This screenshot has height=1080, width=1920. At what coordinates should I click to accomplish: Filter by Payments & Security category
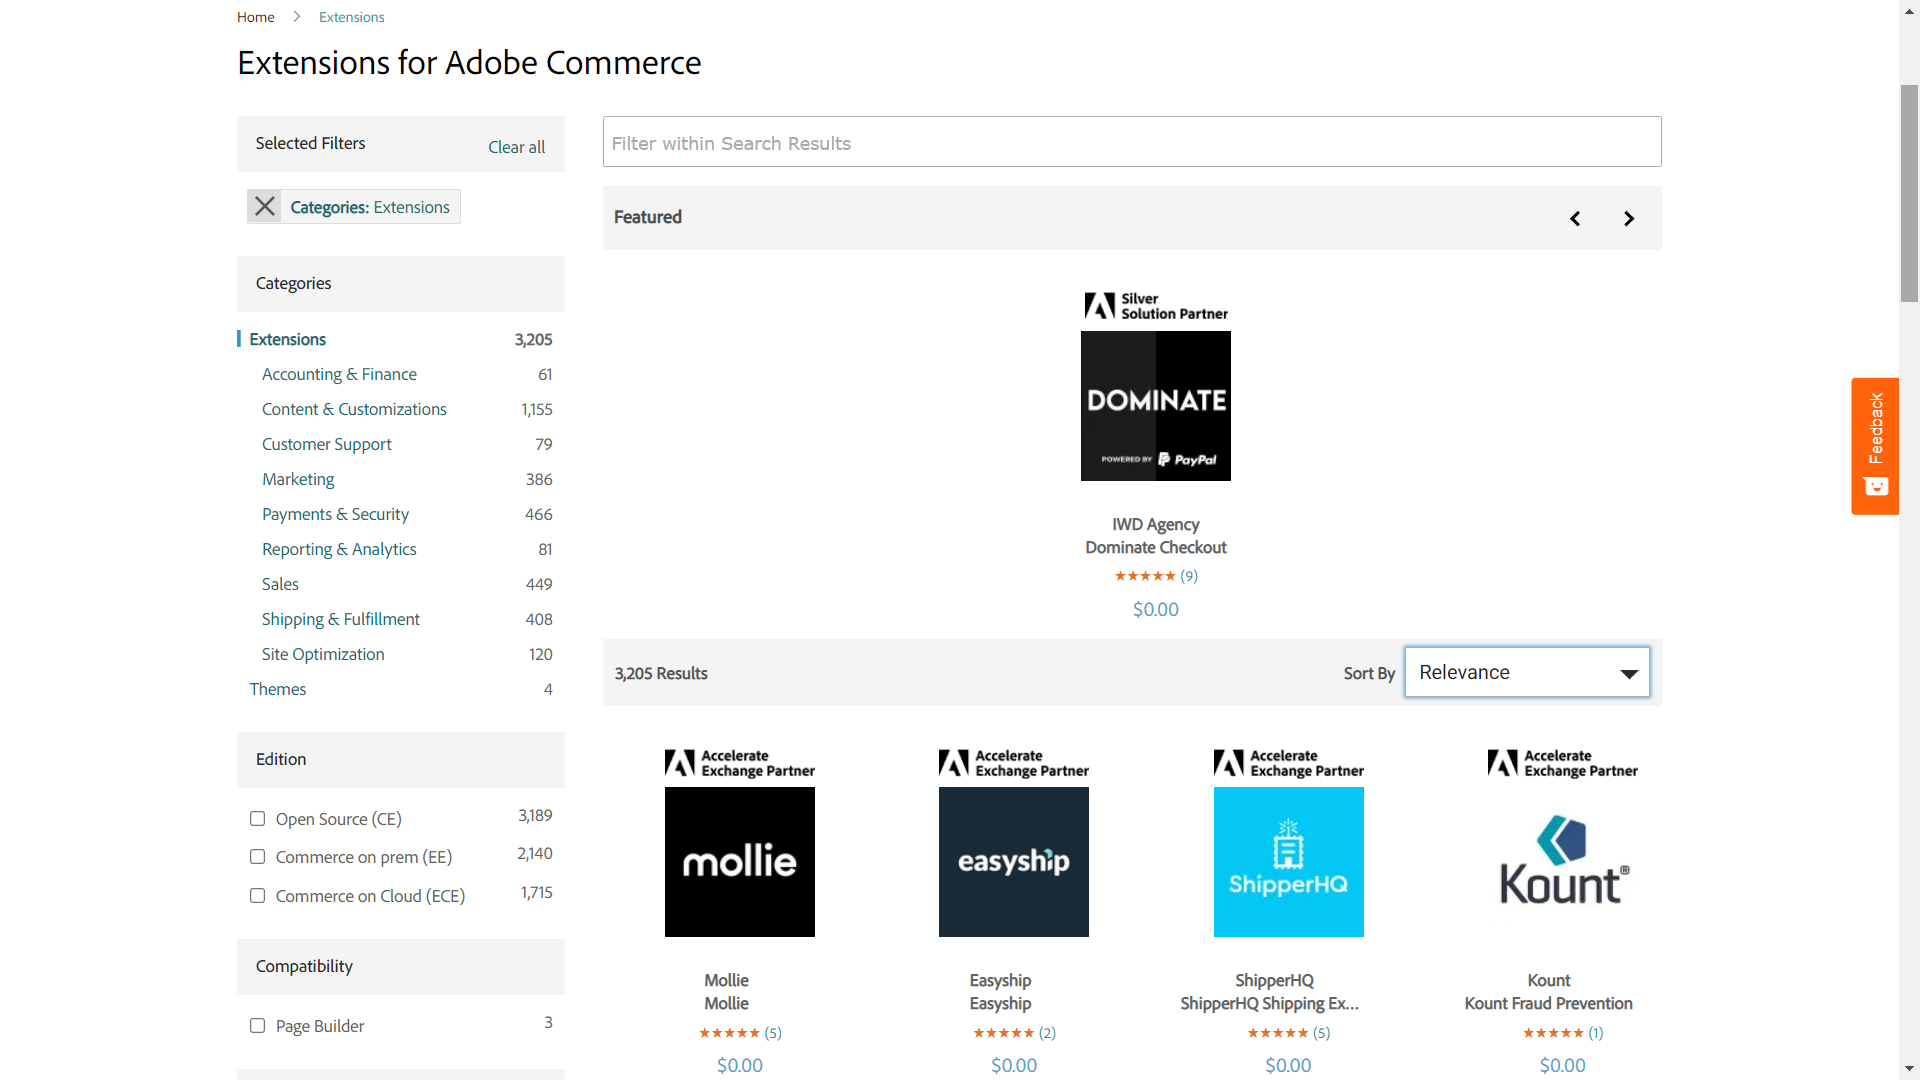pyautogui.click(x=335, y=514)
